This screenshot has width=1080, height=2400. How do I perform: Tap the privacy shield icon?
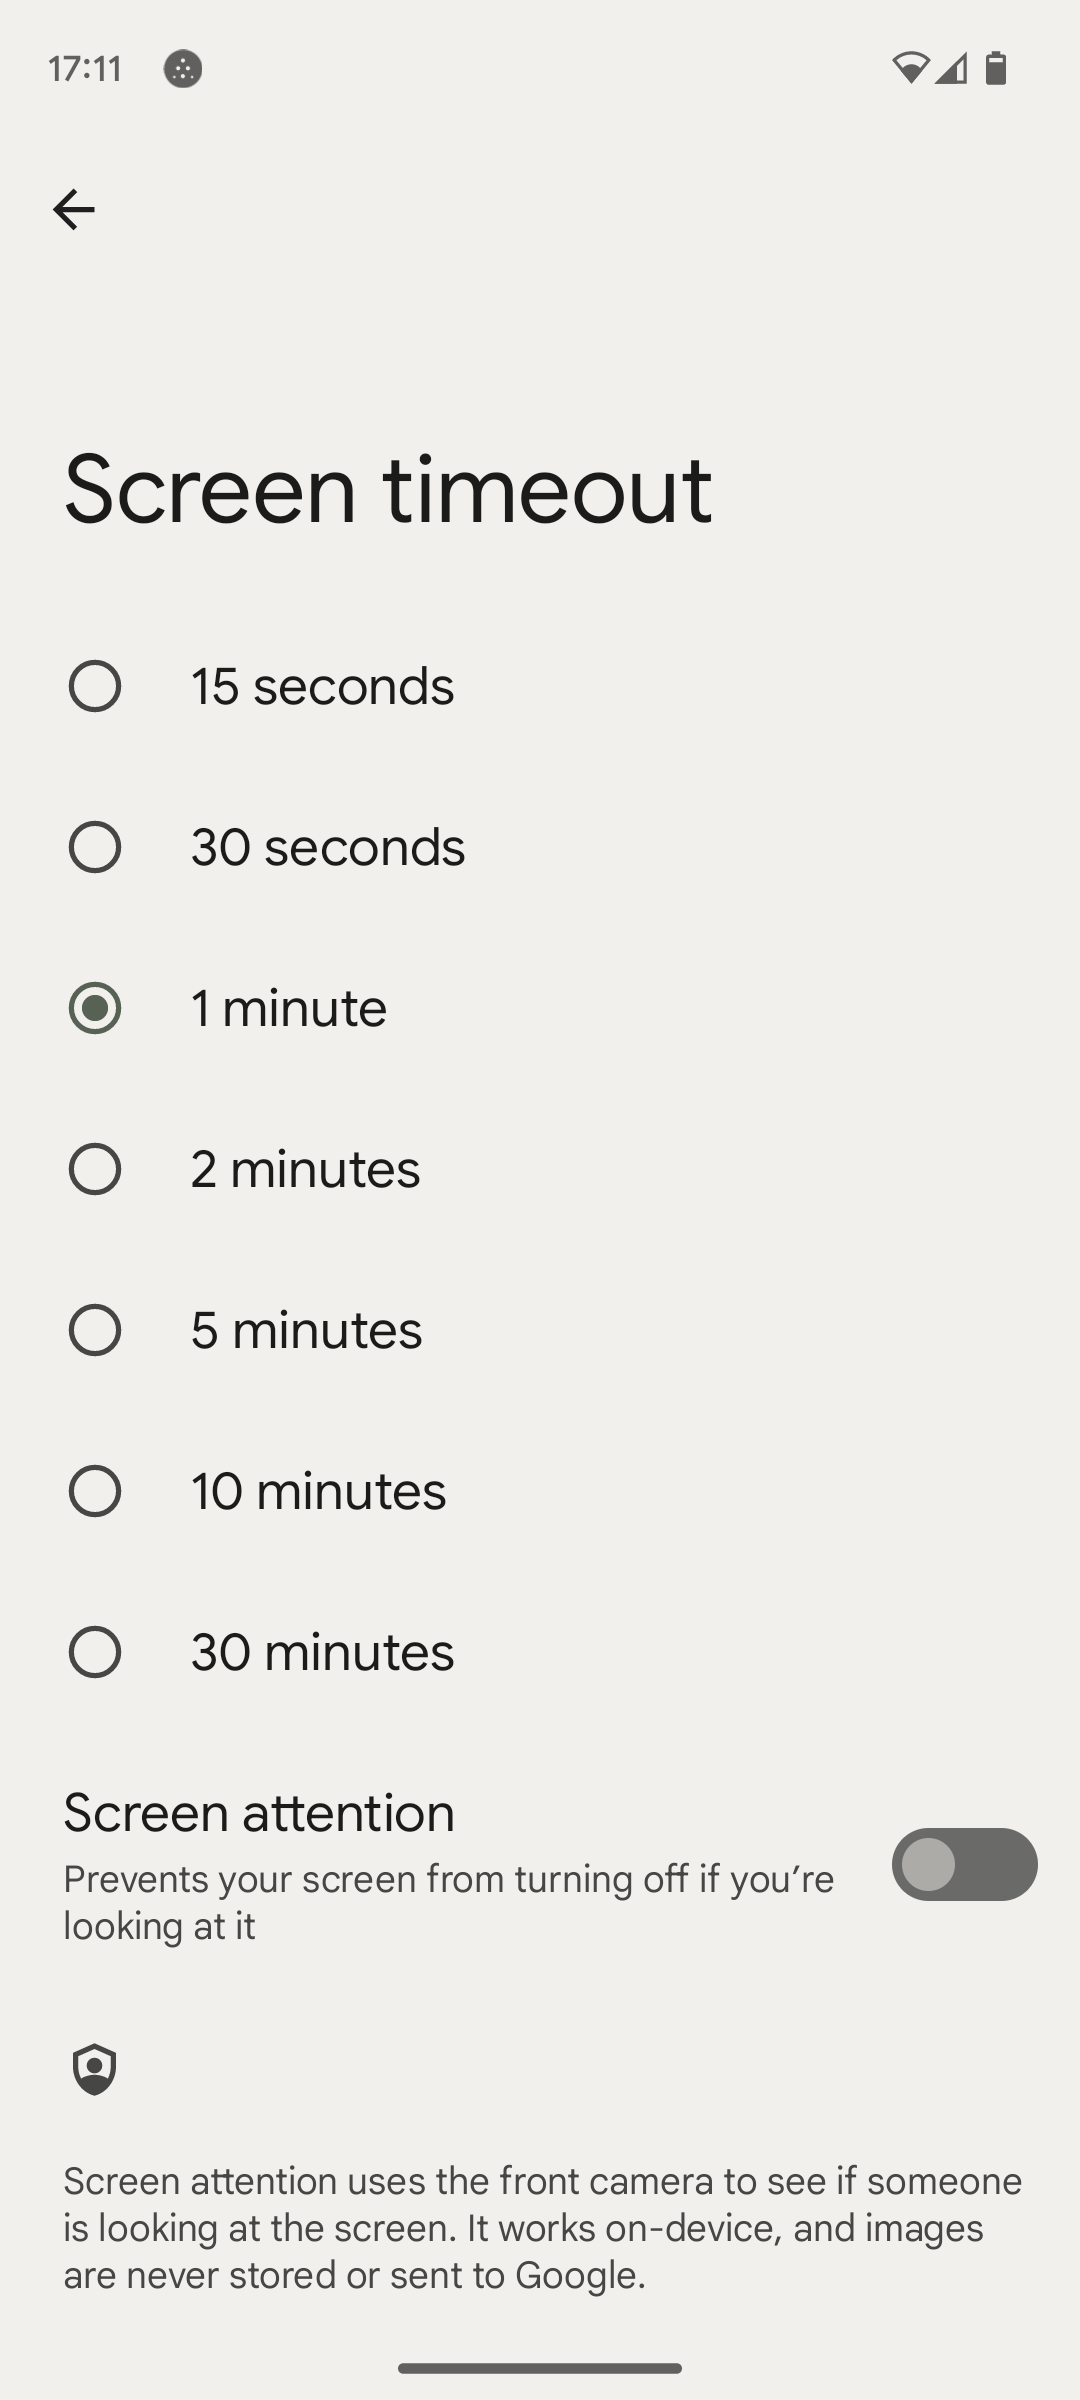coord(95,2069)
